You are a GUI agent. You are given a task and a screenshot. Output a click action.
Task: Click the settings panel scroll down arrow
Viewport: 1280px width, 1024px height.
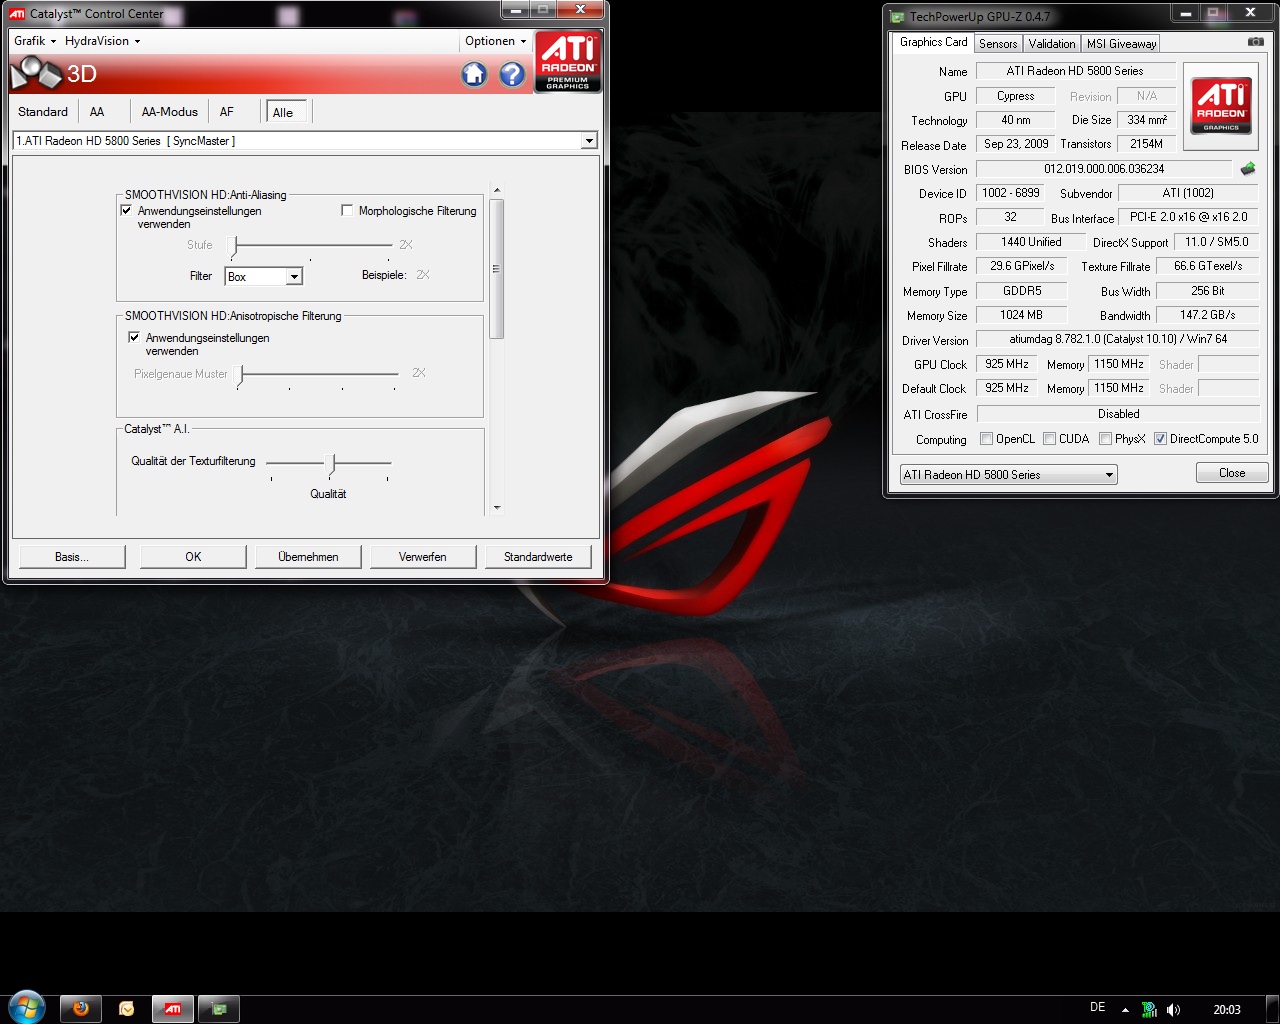(x=497, y=509)
